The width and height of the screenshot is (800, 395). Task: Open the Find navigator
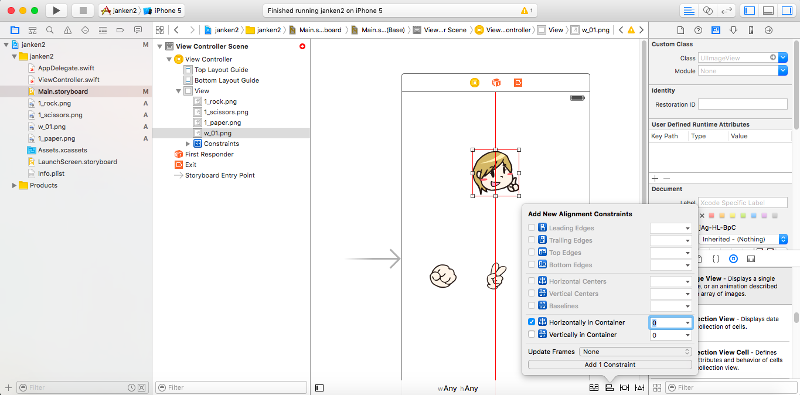(x=49, y=30)
